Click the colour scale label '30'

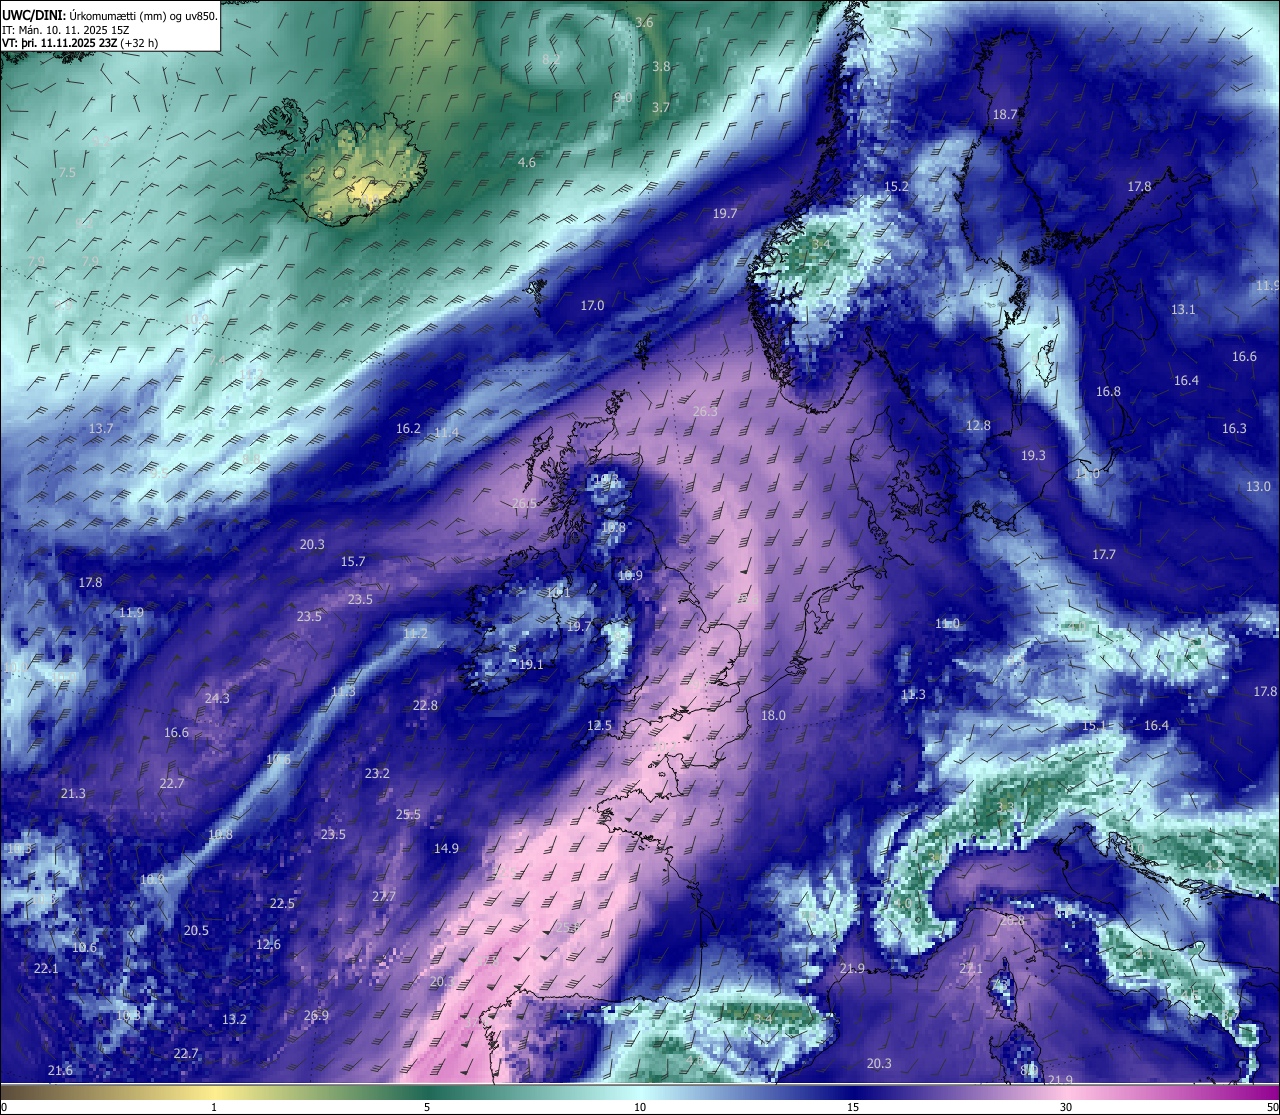[1066, 1107]
